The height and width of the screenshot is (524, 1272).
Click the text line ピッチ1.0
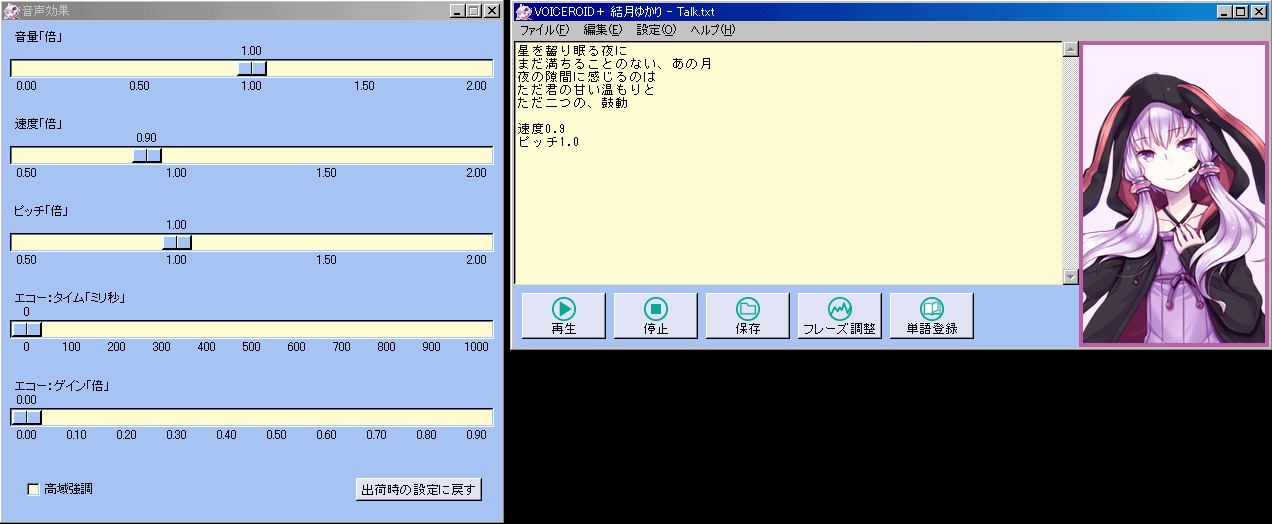tap(548, 142)
